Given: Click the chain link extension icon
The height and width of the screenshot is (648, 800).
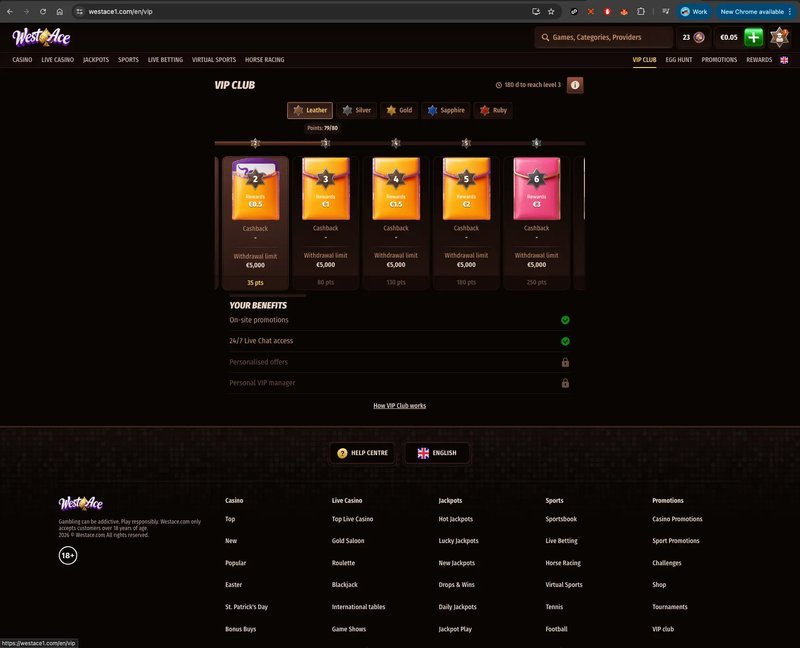Looking at the screenshot, I should 574,11.
